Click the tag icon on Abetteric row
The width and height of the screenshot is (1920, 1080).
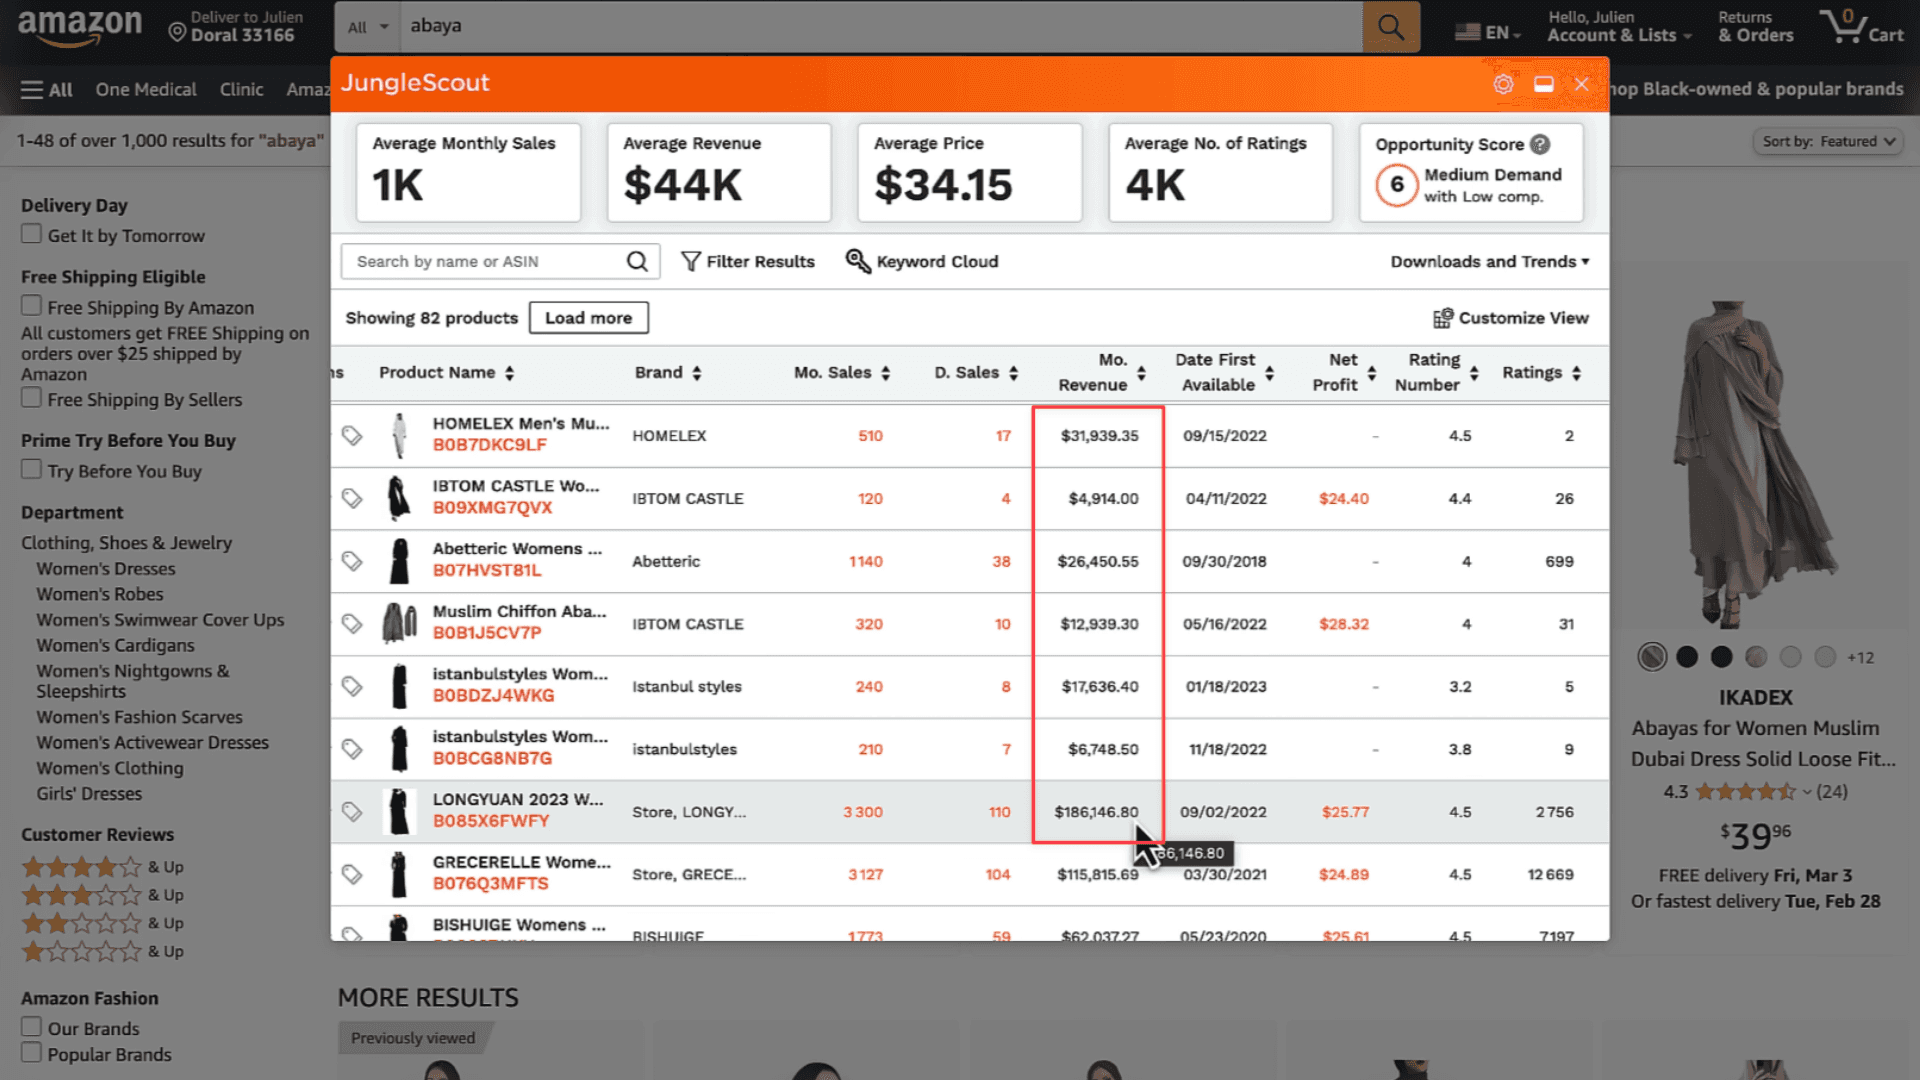coord(352,561)
